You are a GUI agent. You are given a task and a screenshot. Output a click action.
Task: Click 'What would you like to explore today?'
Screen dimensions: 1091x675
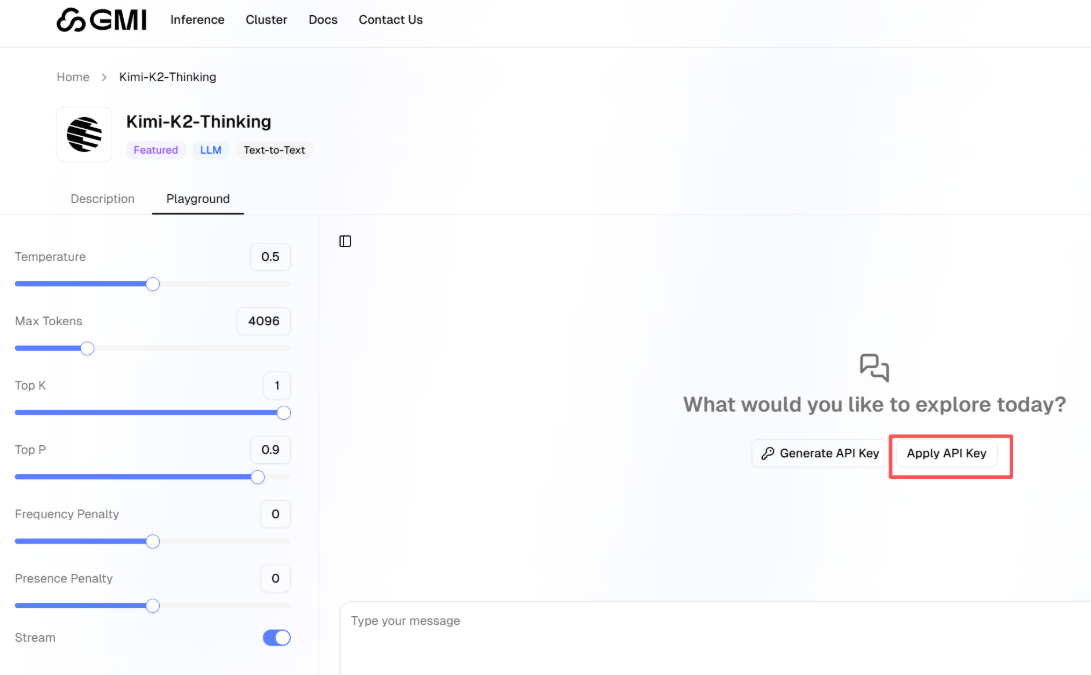tap(875, 404)
